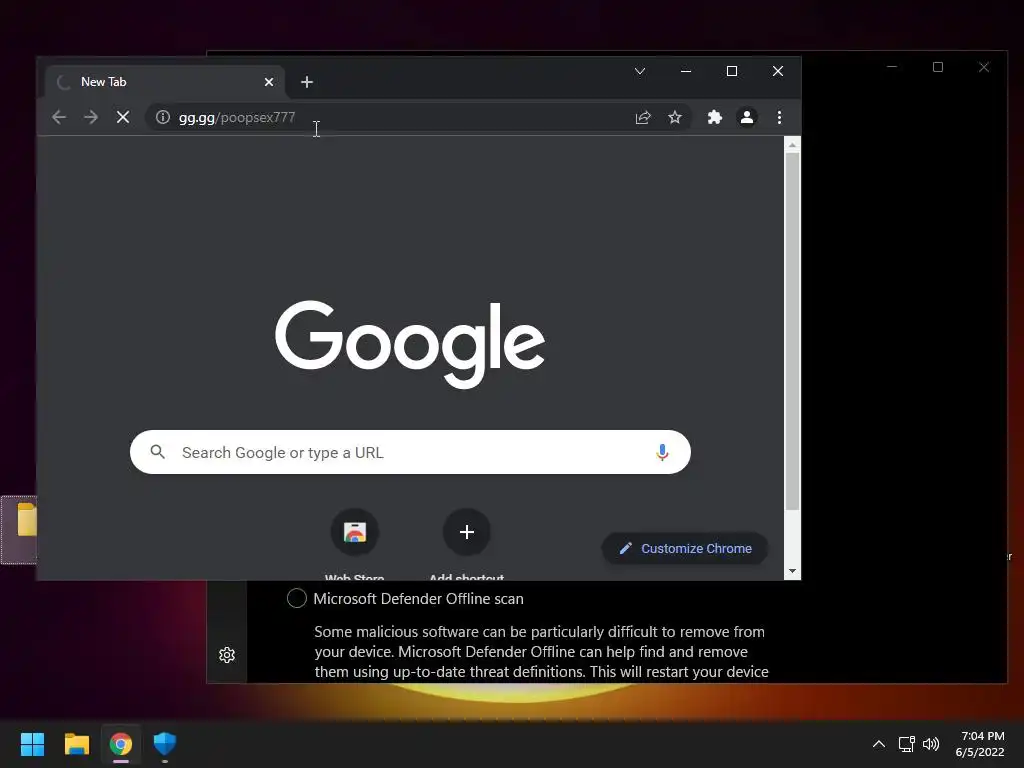Close the Windows Security window
This screenshot has height=768, width=1024.
tap(984, 67)
